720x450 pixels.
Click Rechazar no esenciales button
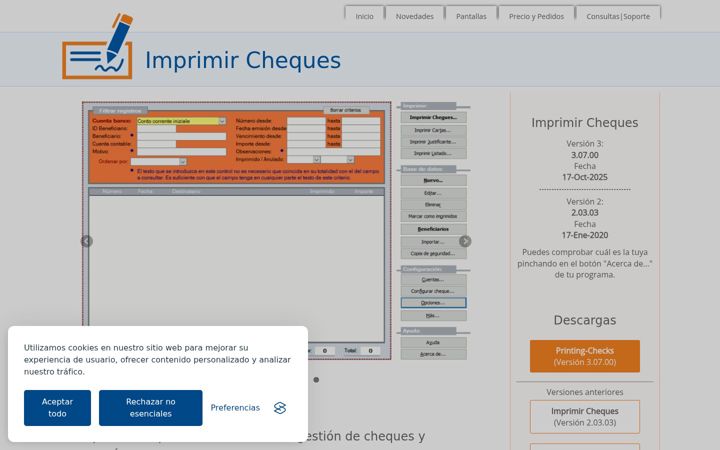coord(151,408)
